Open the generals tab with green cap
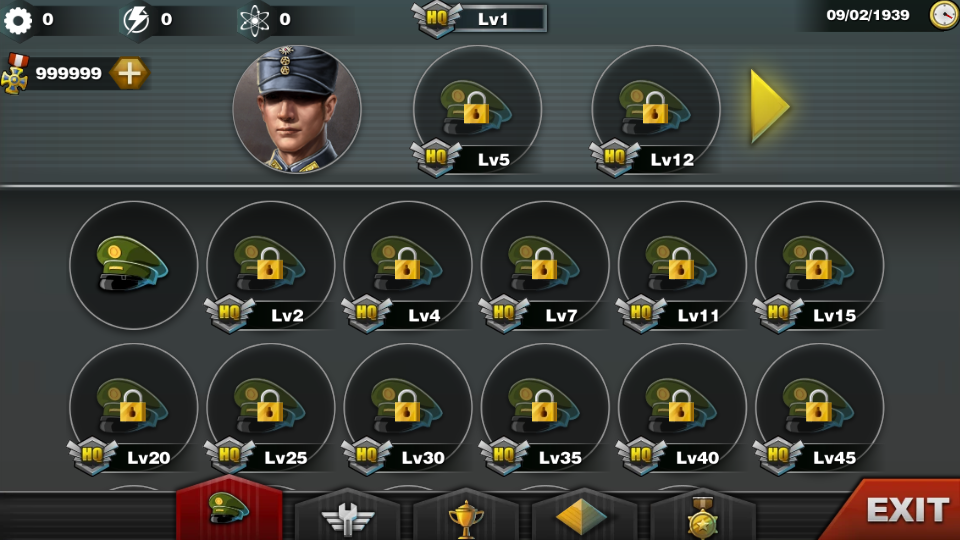This screenshot has height=540, width=960. pos(229,509)
